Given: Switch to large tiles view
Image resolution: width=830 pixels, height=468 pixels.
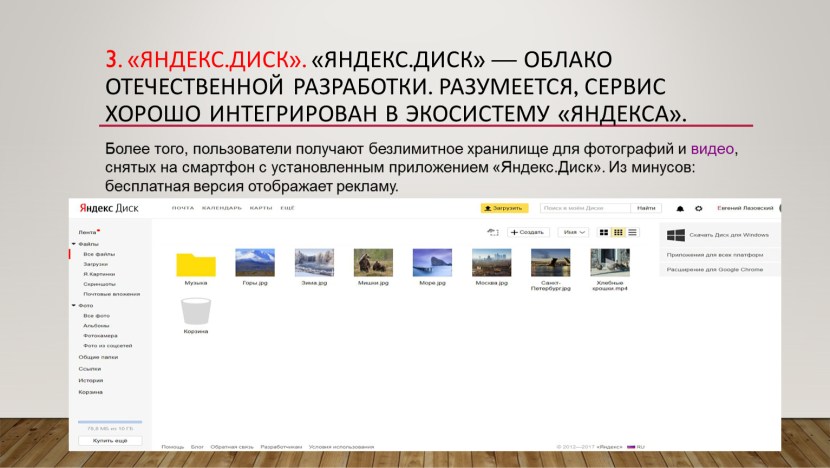Looking at the screenshot, I should (x=604, y=232).
